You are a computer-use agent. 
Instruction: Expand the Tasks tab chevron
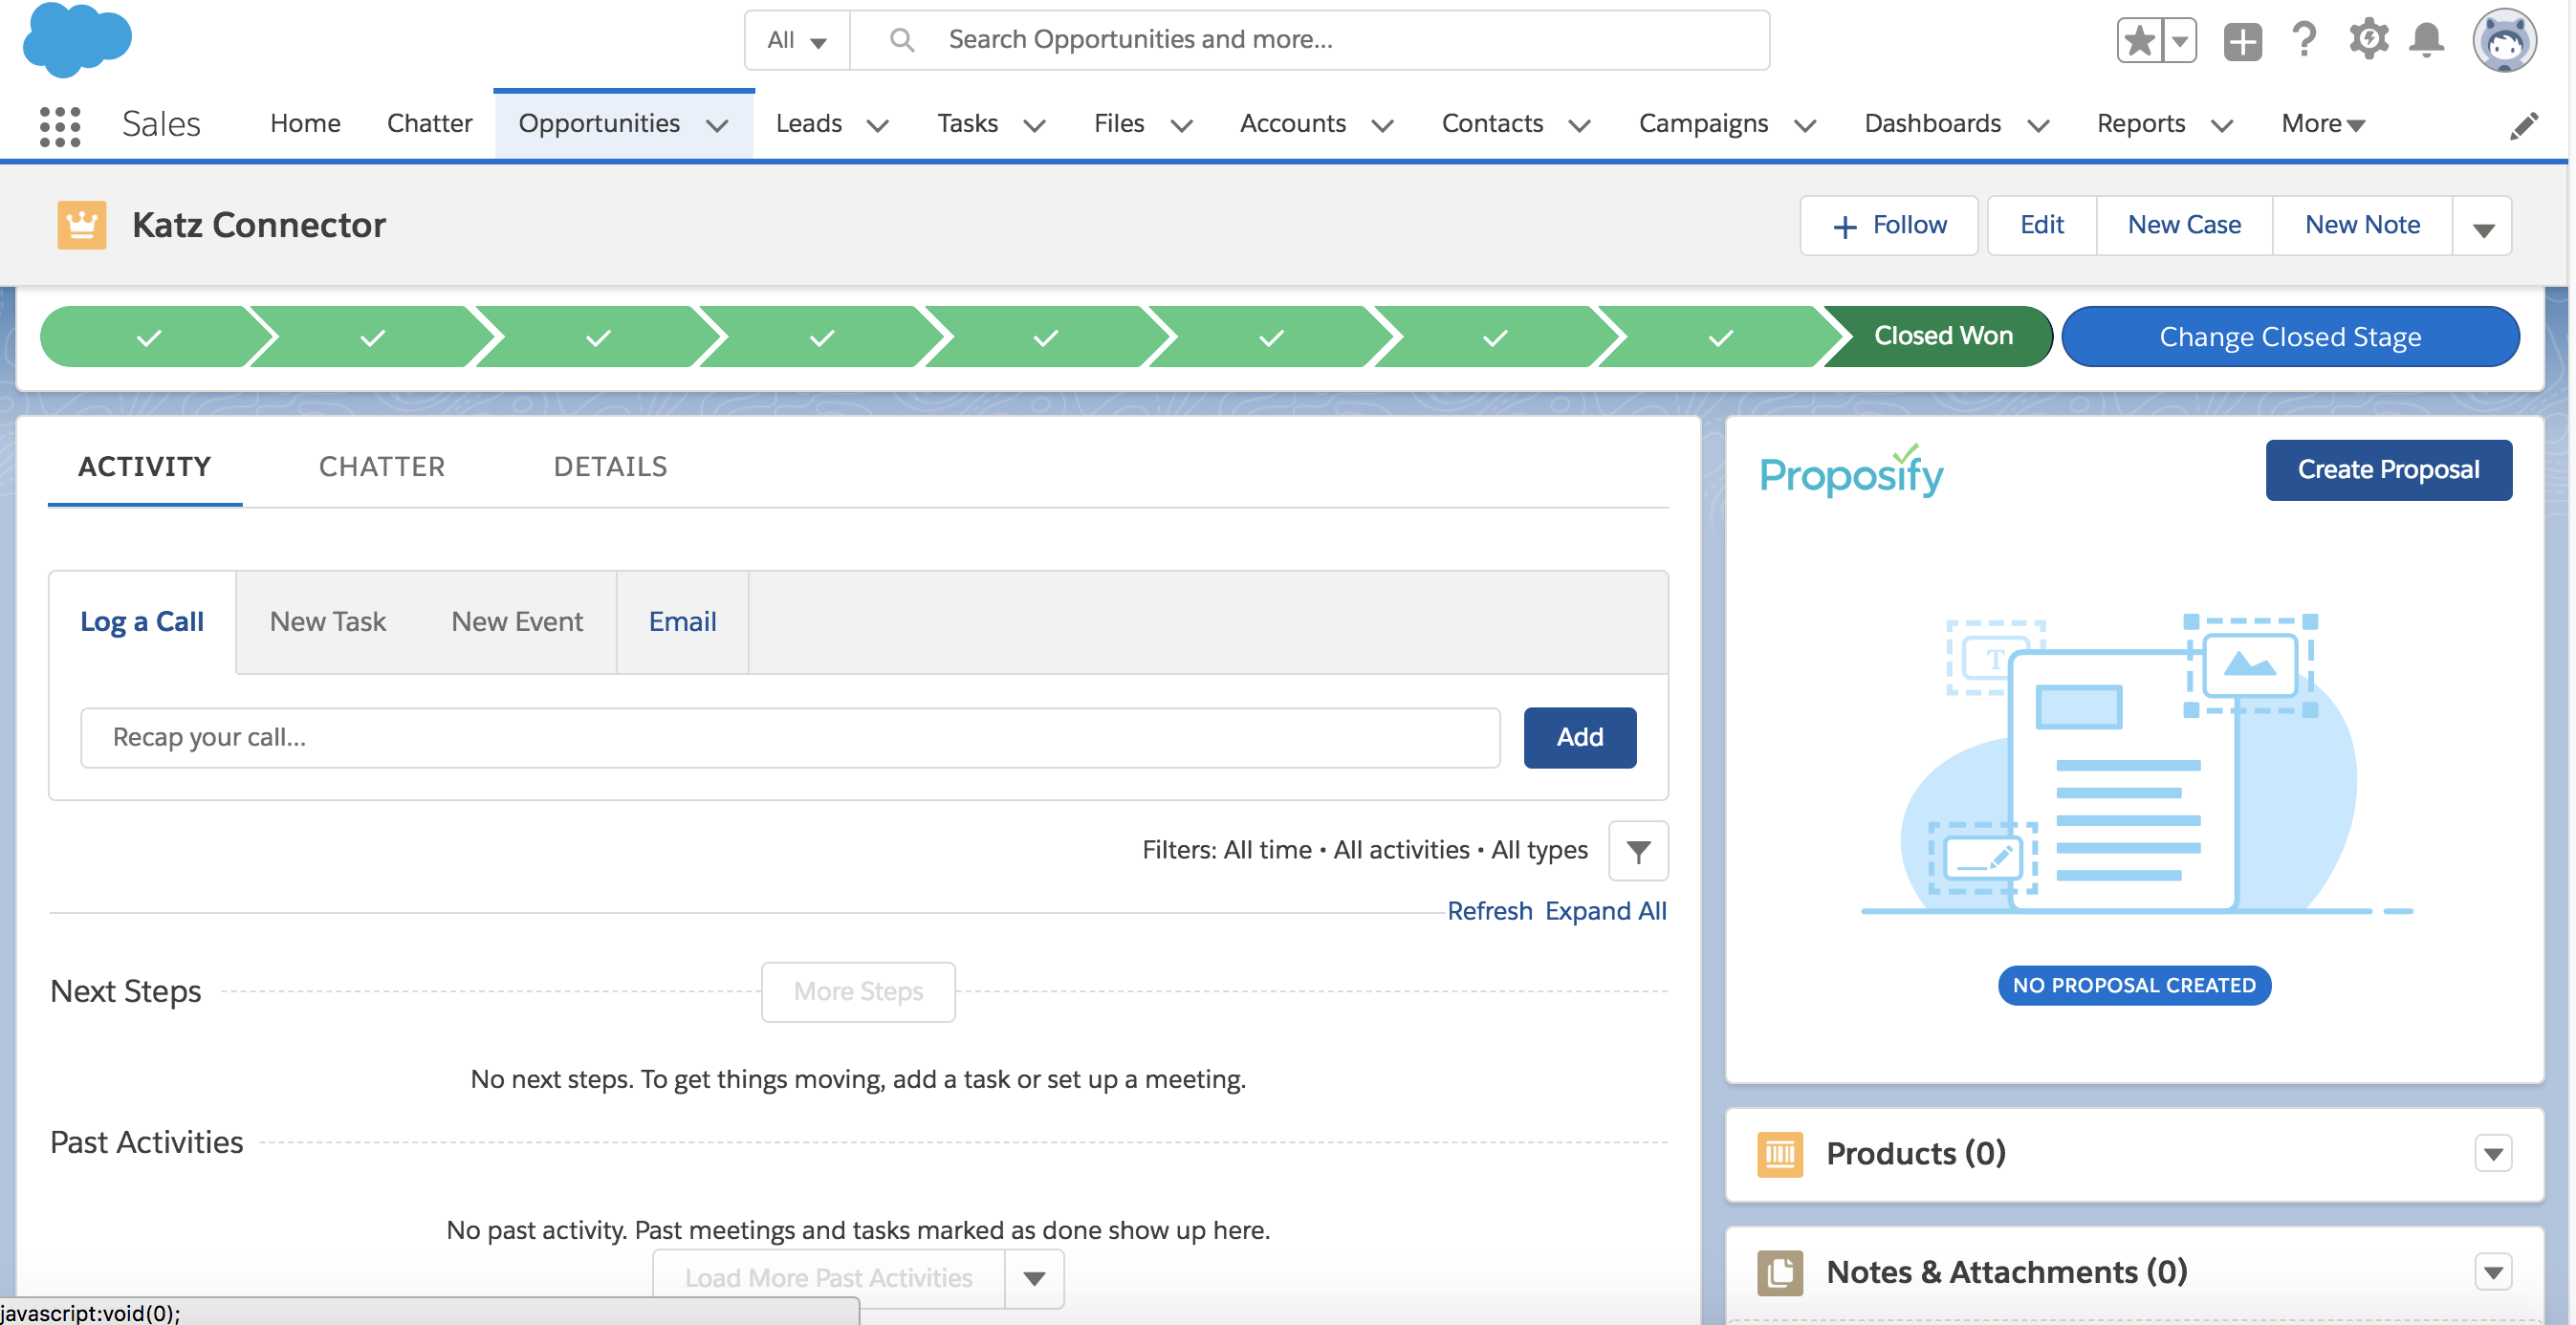(1035, 125)
